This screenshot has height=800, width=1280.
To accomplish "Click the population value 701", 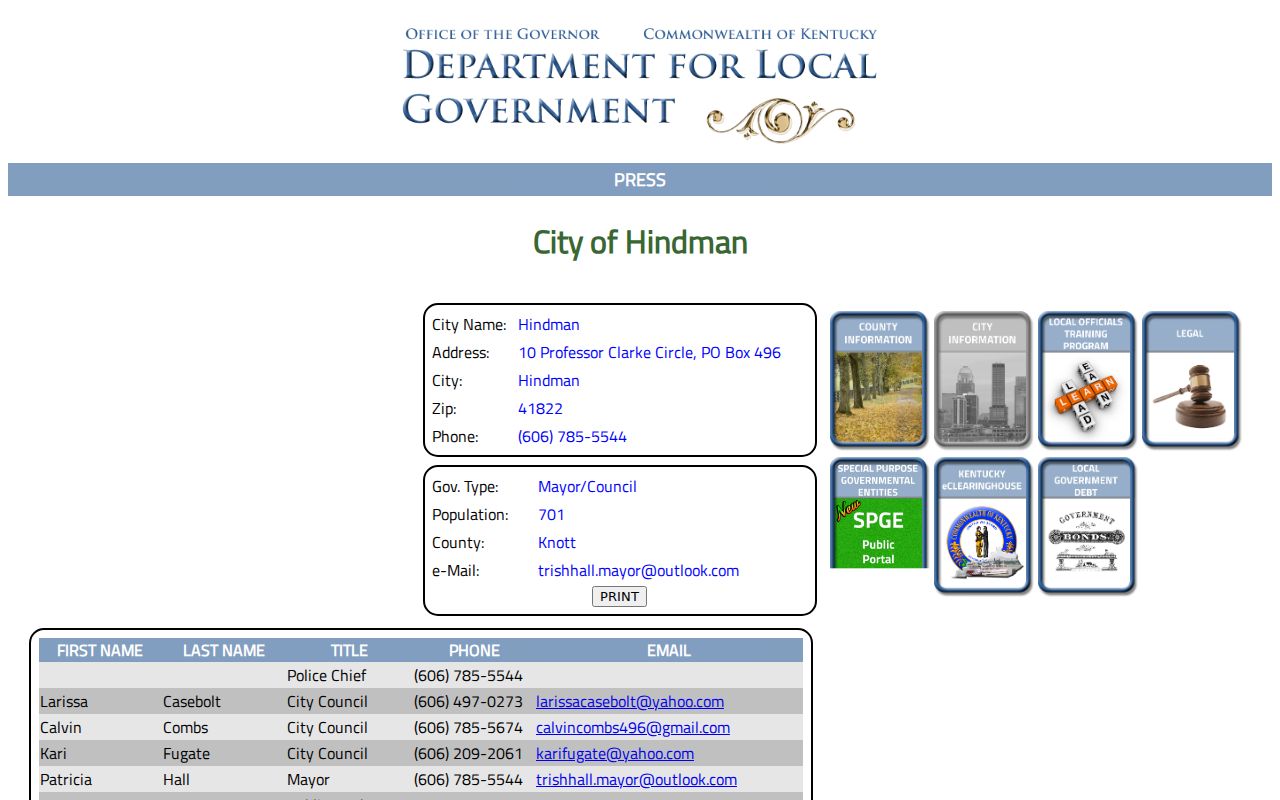I will [551, 515].
